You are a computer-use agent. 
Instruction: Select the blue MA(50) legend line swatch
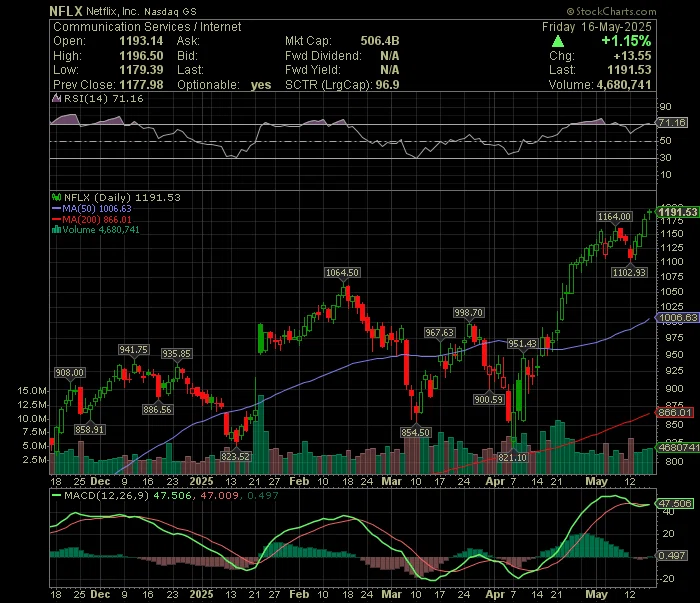pos(56,208)
